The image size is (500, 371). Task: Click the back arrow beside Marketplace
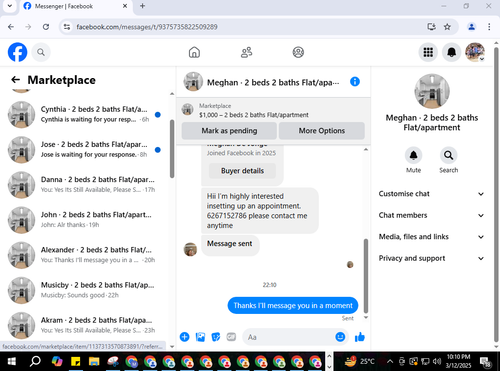click(15, 80)
